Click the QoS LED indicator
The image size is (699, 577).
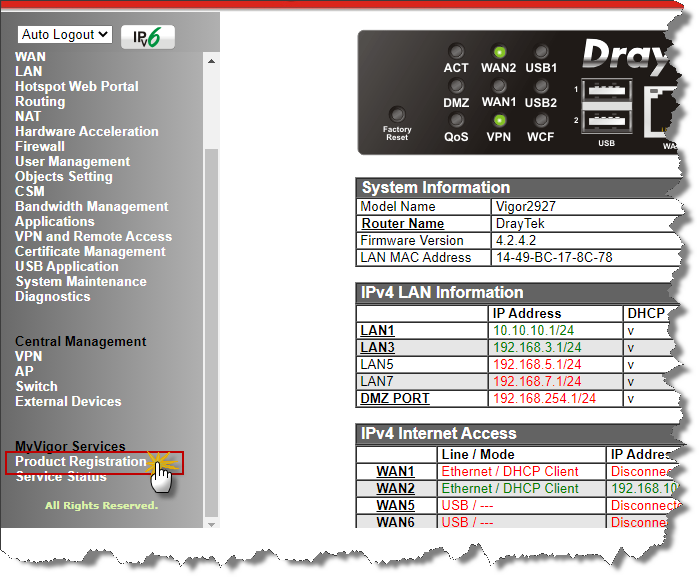click(x=456, y=120)
